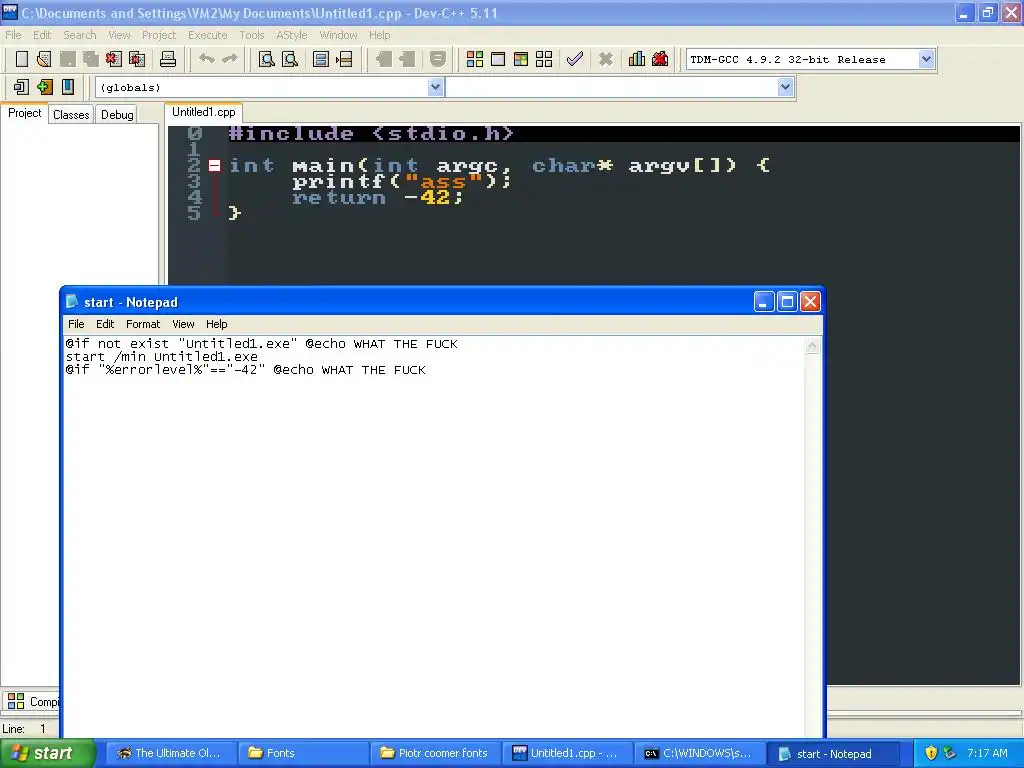The width and height of the screenshot is (1024, 768).
Task: Open Notepad's View menu
Action: point(183,324)
